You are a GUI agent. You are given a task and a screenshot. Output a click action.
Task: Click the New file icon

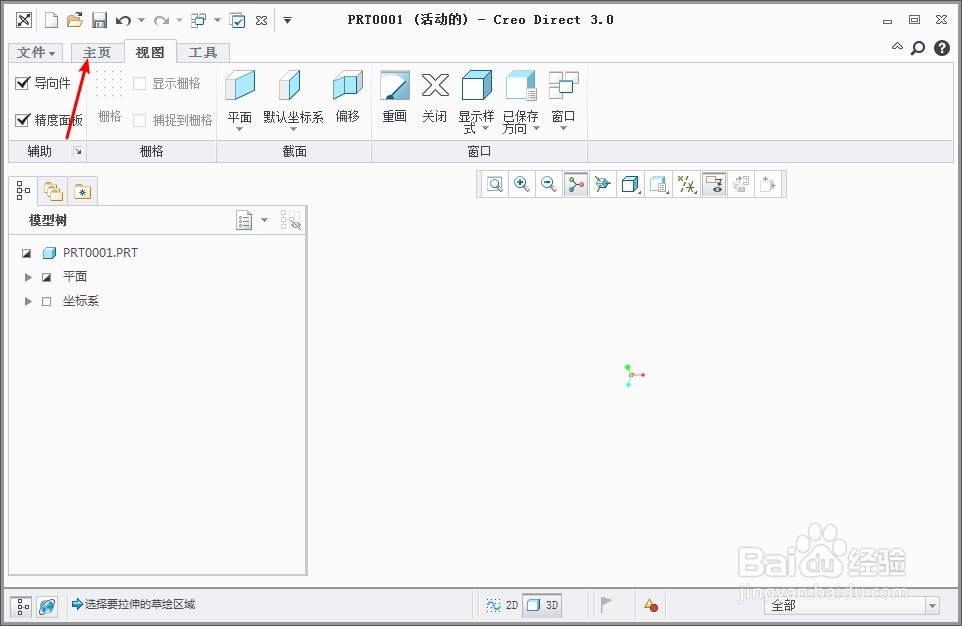tap(52, 20)
